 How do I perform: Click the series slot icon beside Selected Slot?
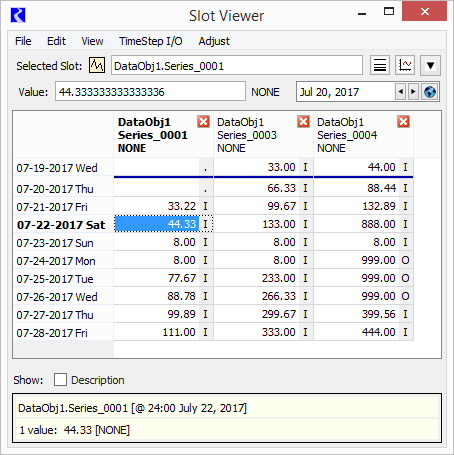click(x=97, y=65)
